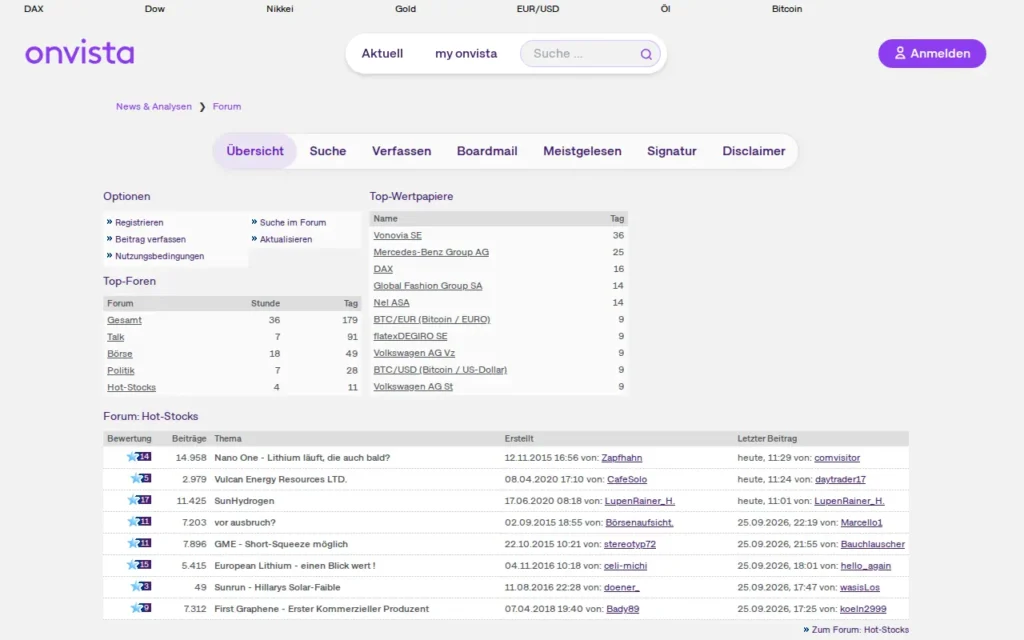Open the BTC/EUR (Bitcoin / EURO) link
The height and width of the screenshot is (640, 1024).
(432, 319)
